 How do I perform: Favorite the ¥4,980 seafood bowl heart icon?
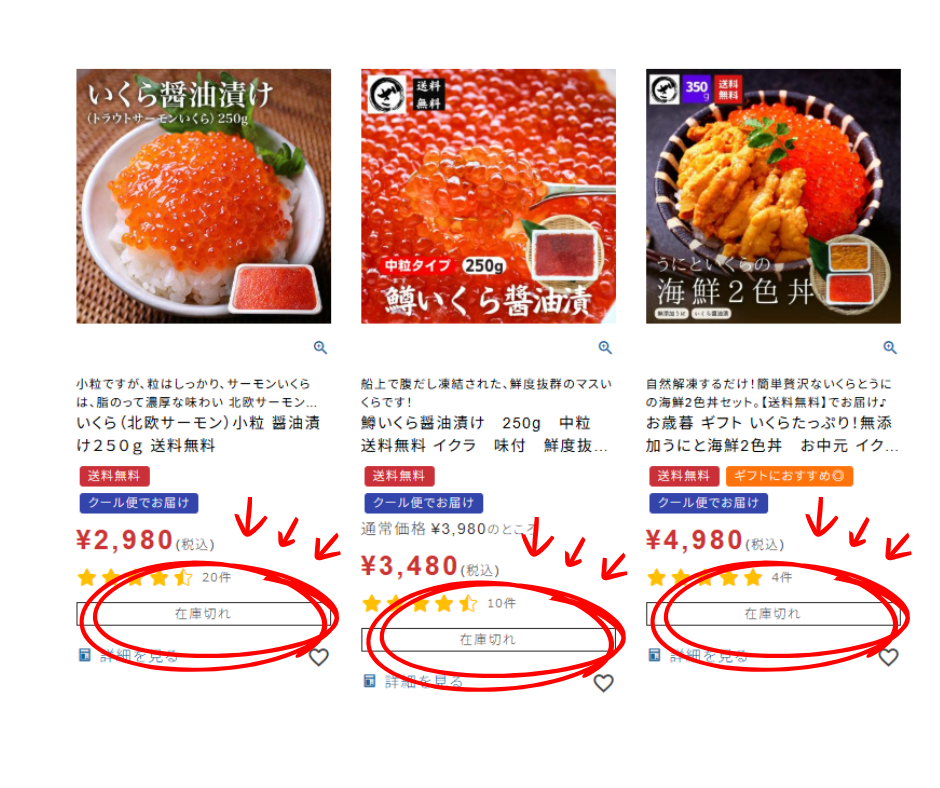point(888,657)
